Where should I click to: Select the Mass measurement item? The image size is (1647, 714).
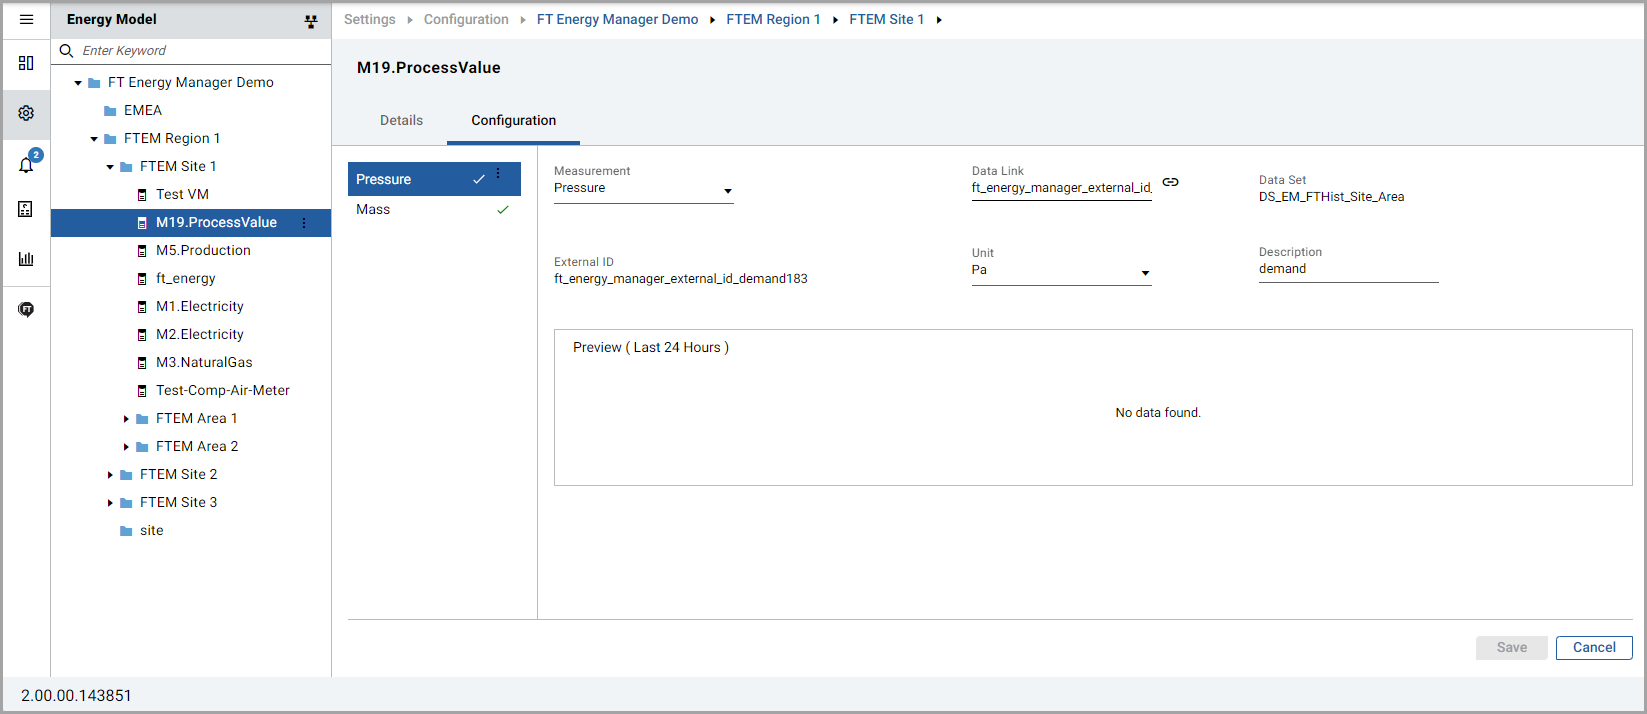click(373, 209)
